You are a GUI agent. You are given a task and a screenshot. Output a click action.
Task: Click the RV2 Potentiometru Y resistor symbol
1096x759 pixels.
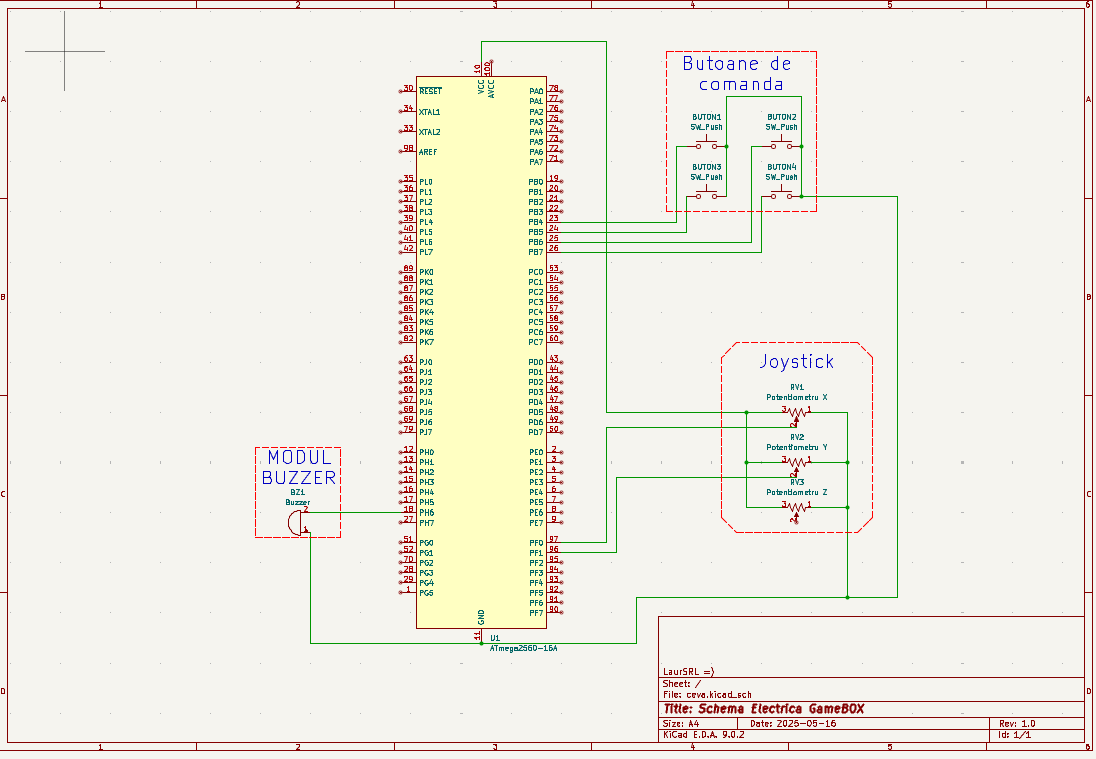797,462
